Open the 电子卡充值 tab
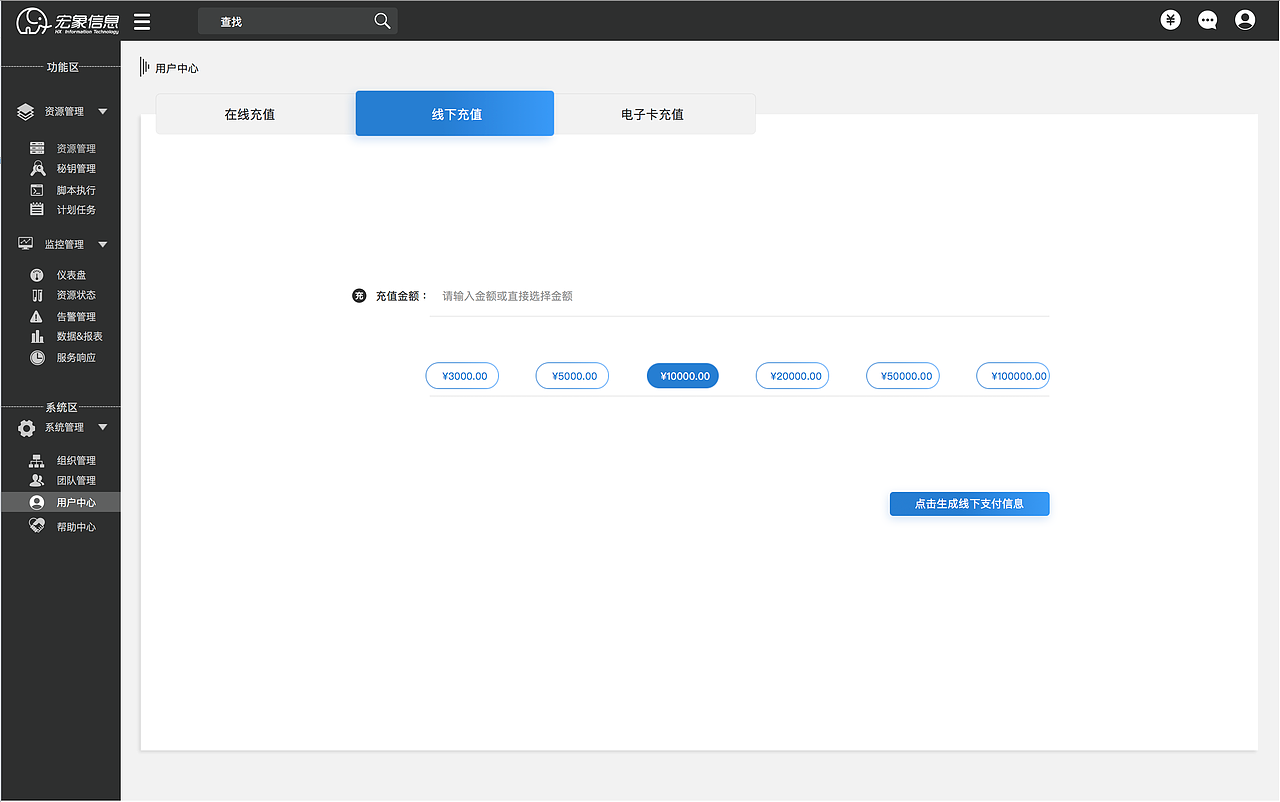 (654, 114)
